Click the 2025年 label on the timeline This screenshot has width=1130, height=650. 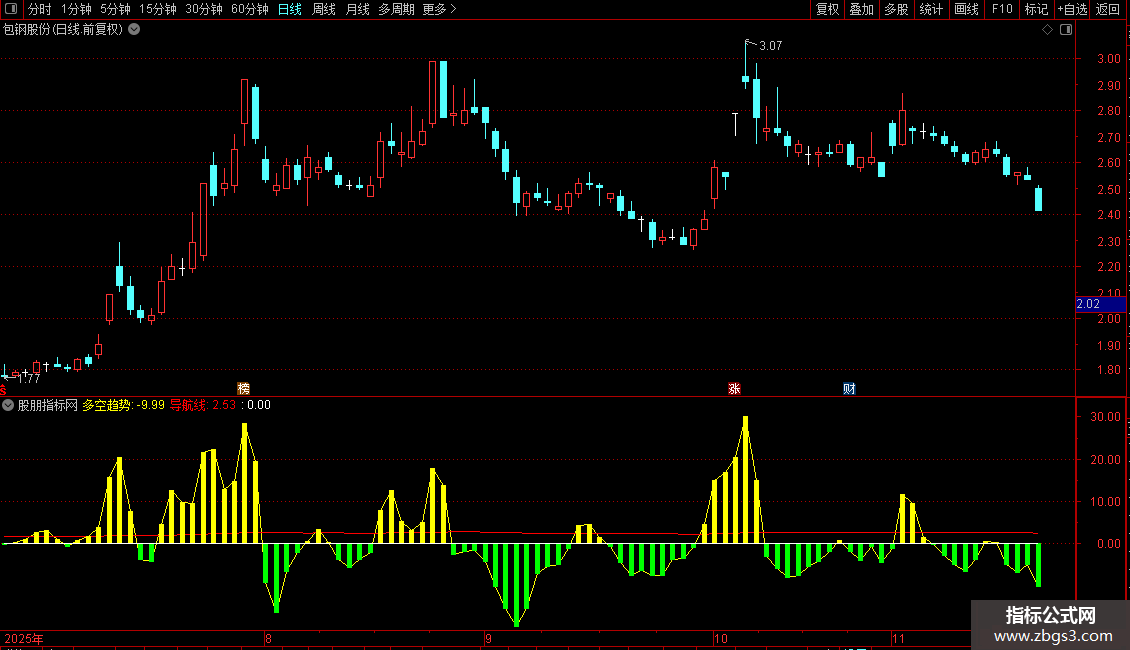[x=24, y=638]
